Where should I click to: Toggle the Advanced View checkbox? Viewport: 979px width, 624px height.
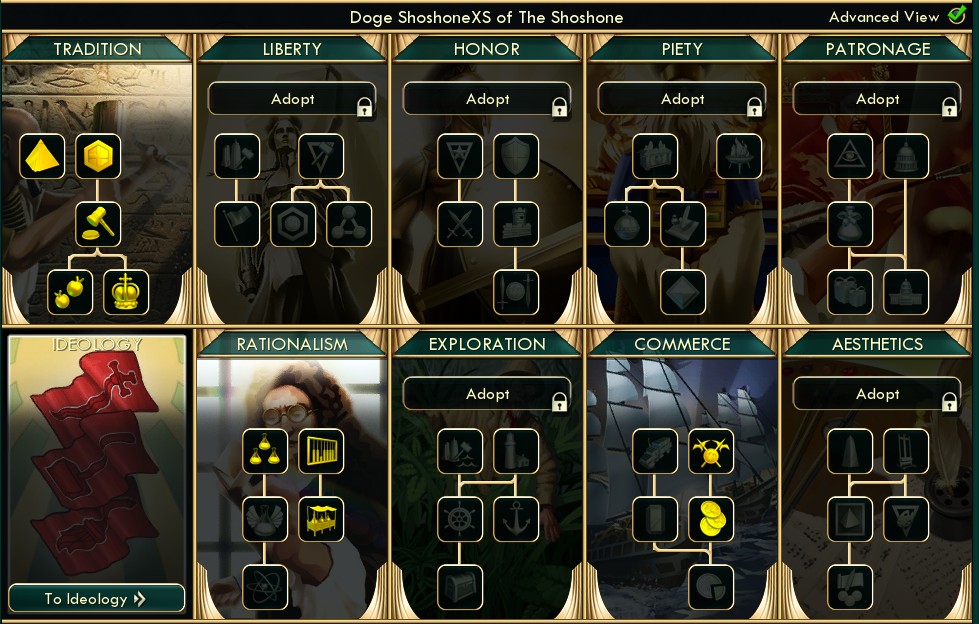click(x=957, y=15)
